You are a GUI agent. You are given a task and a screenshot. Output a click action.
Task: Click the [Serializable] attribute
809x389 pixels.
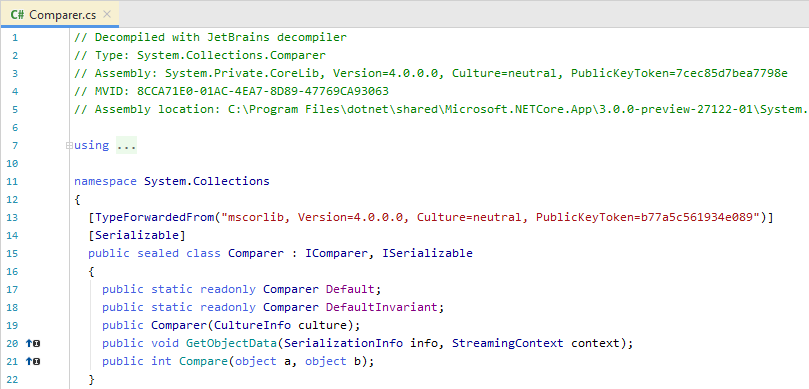tap(137, 235)
